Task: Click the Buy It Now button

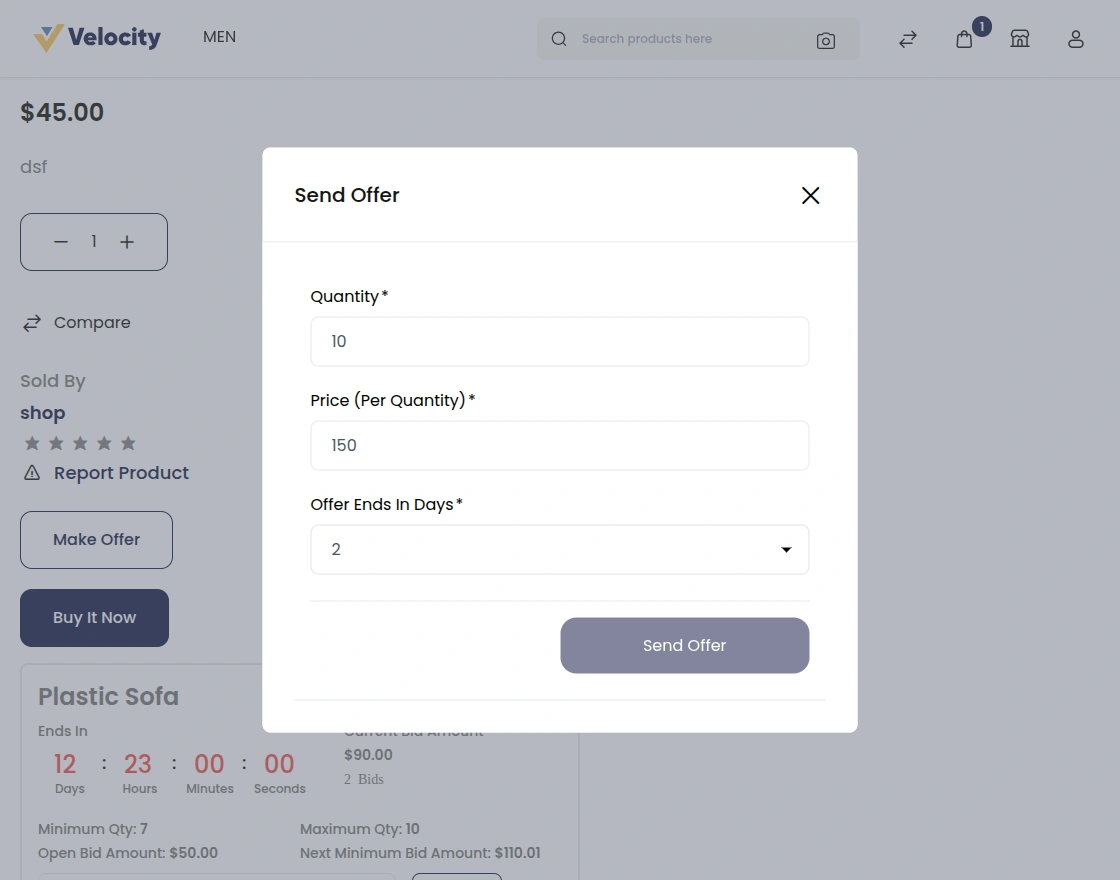Action: 94,617
